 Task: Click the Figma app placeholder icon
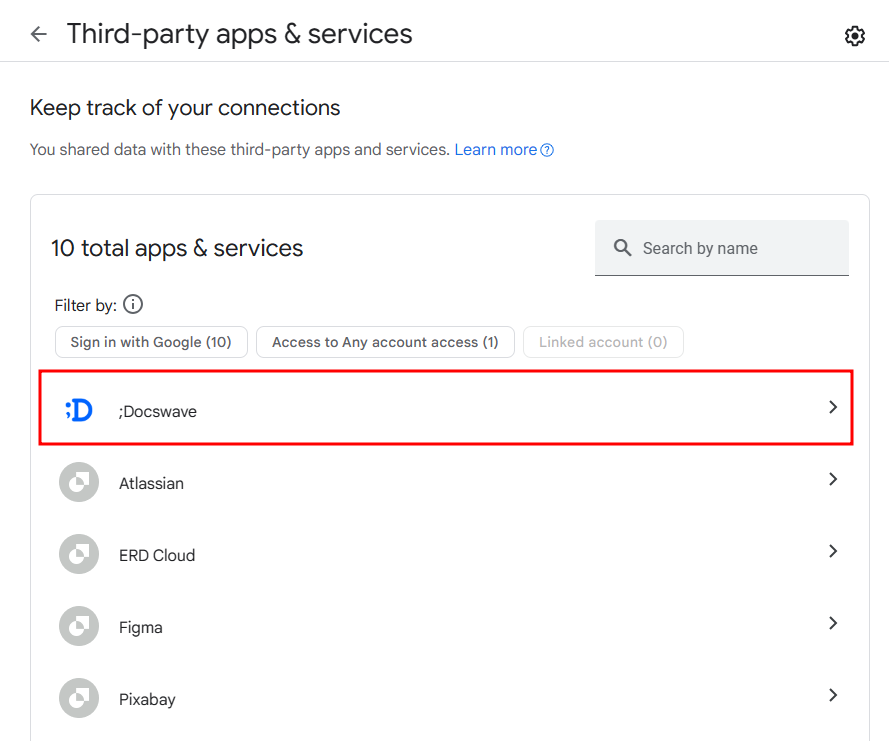coord(79,626)
